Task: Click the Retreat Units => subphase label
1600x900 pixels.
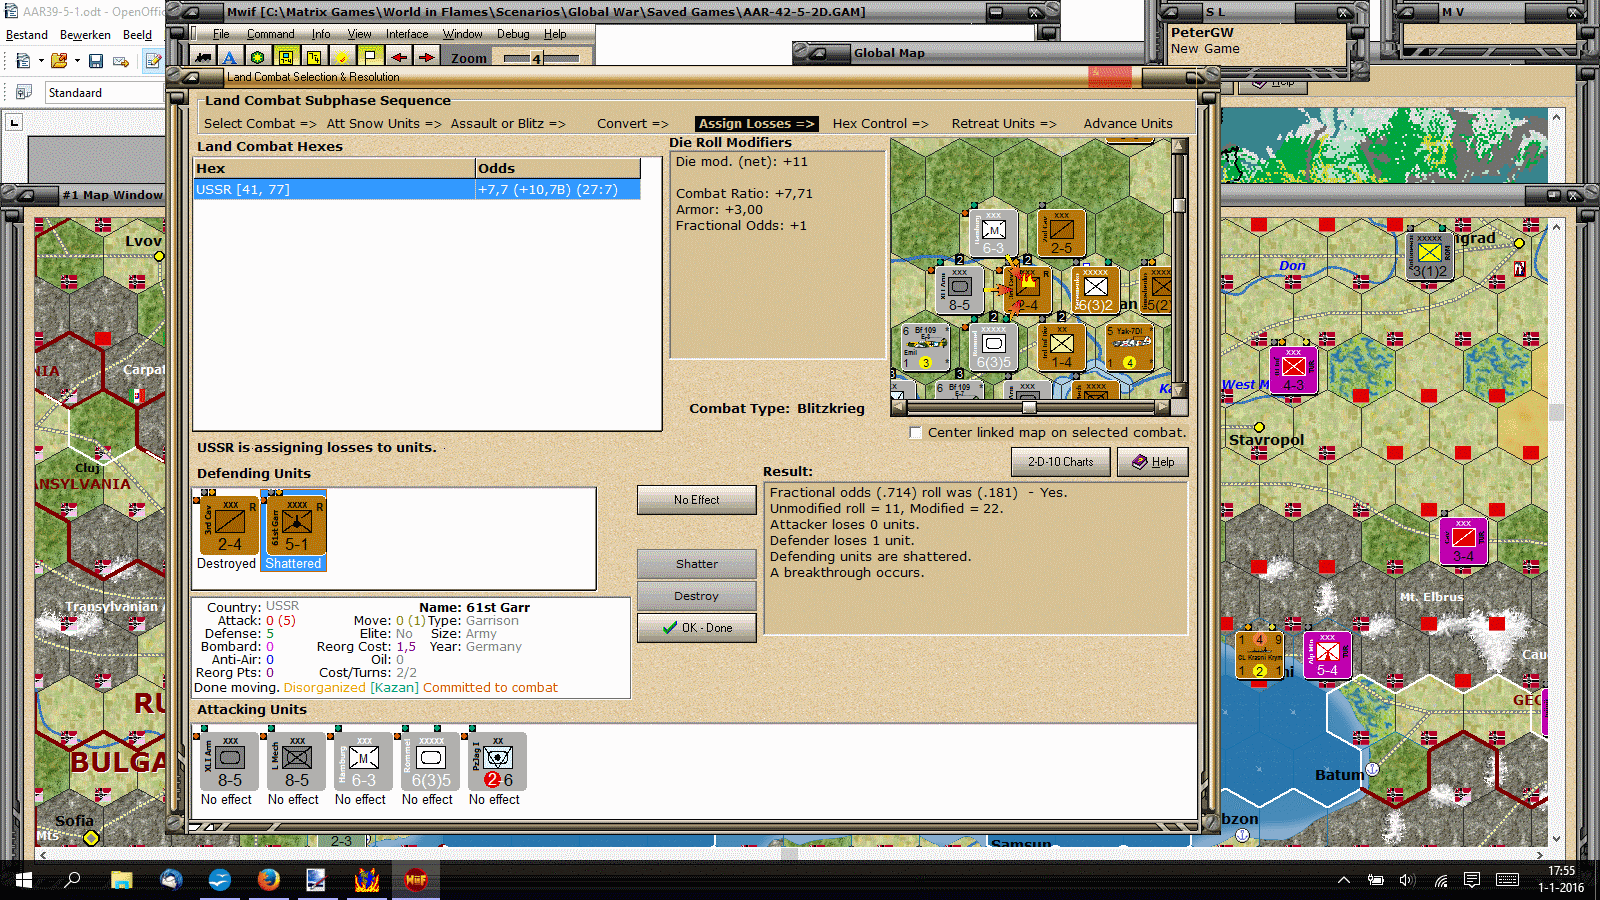Action: (1004, 124)
